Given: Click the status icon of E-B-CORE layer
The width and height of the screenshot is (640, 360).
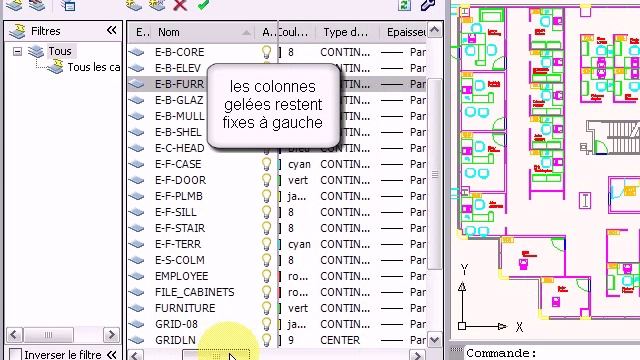Looking at the screenshot, I should tap(137, 52).
